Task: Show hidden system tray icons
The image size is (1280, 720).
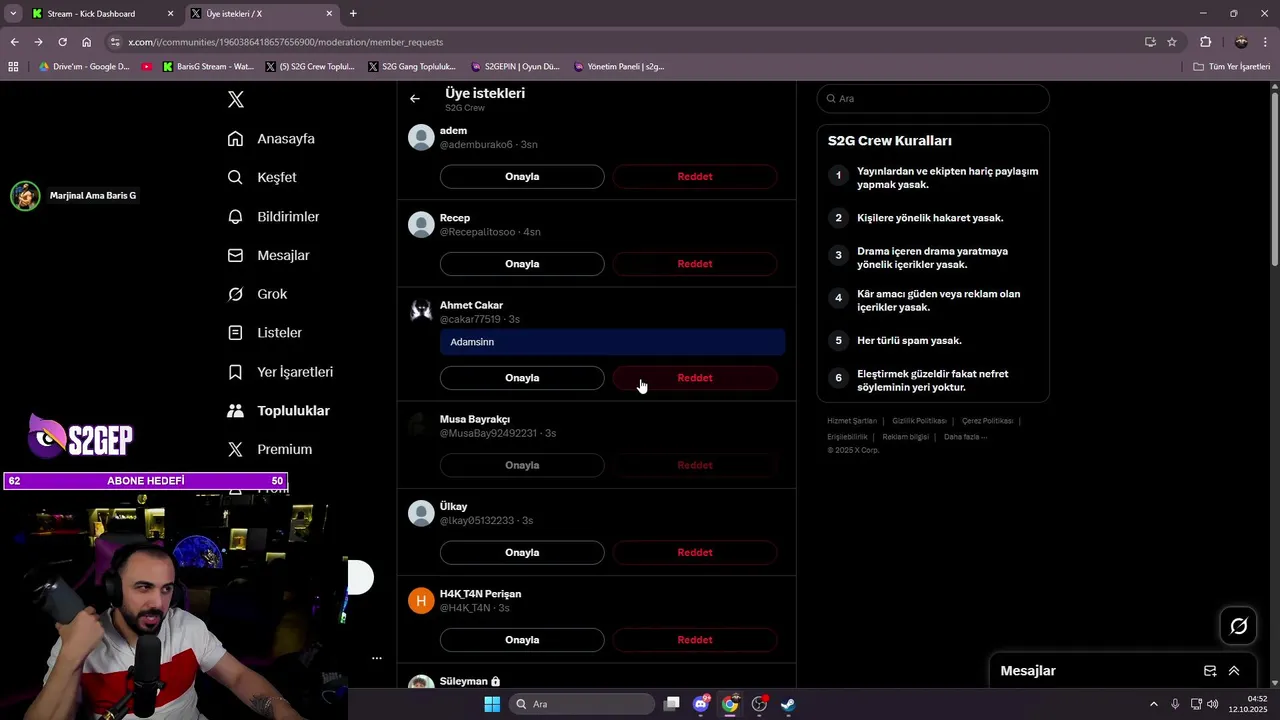Action: coord(1153,704)
